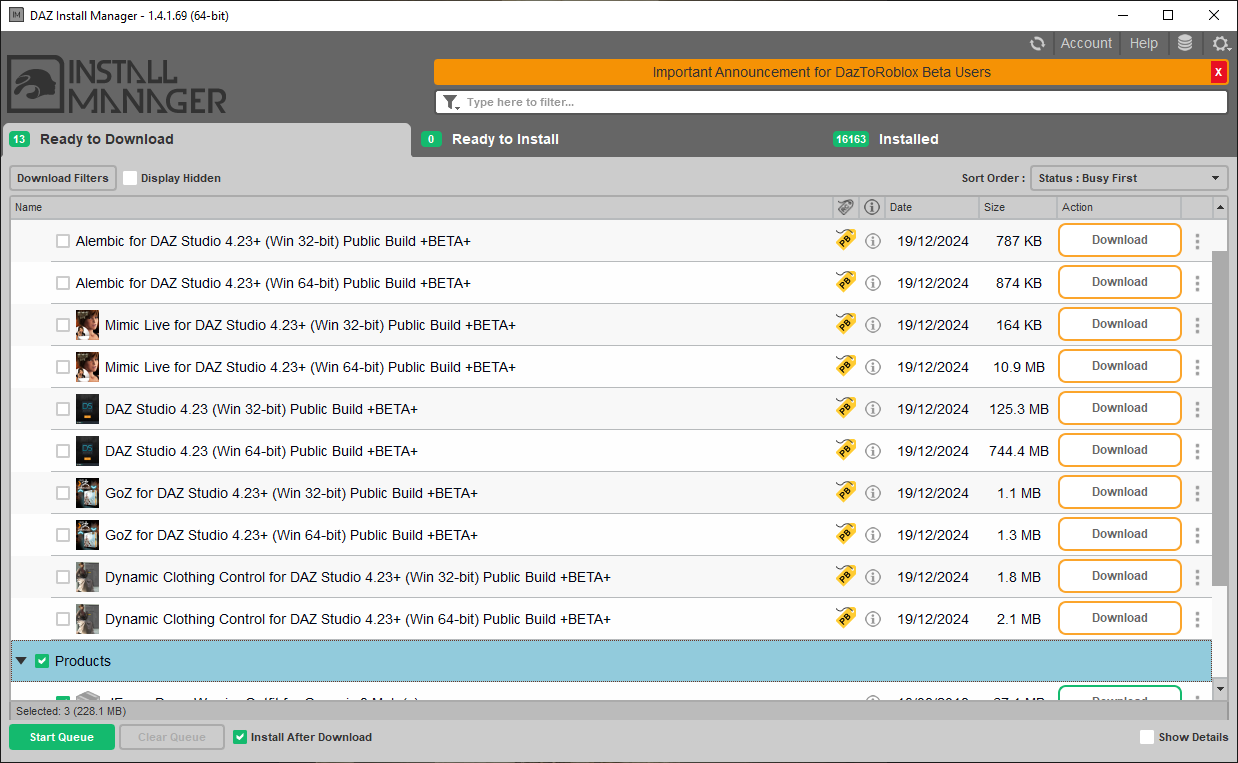Open the Sort Order dropdown

point(1129,178)
